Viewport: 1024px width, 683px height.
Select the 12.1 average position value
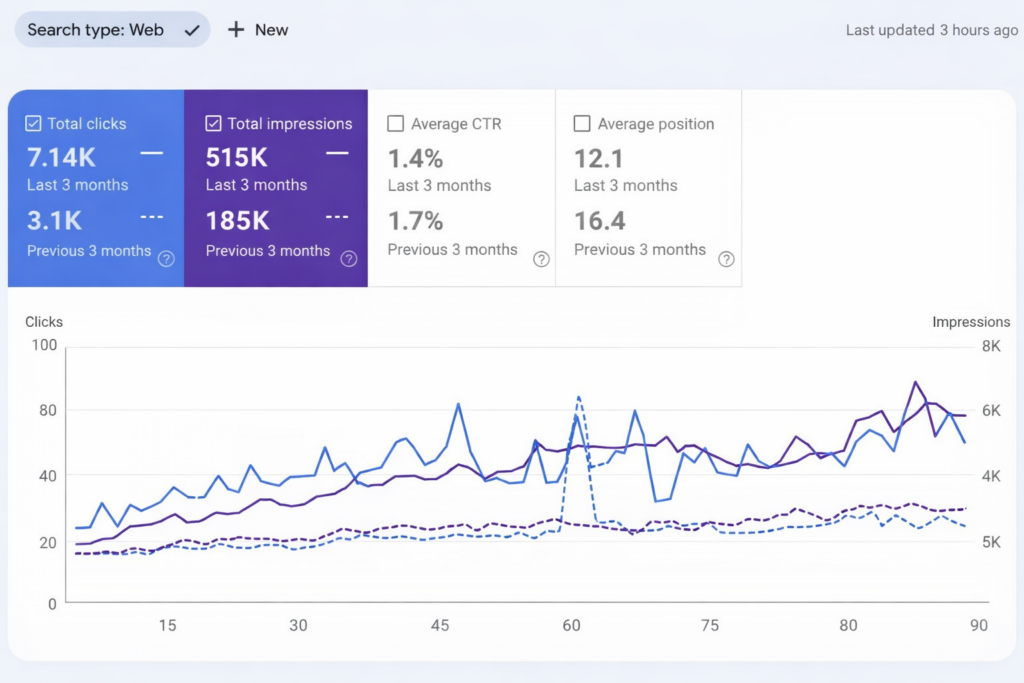coord(599,158)
